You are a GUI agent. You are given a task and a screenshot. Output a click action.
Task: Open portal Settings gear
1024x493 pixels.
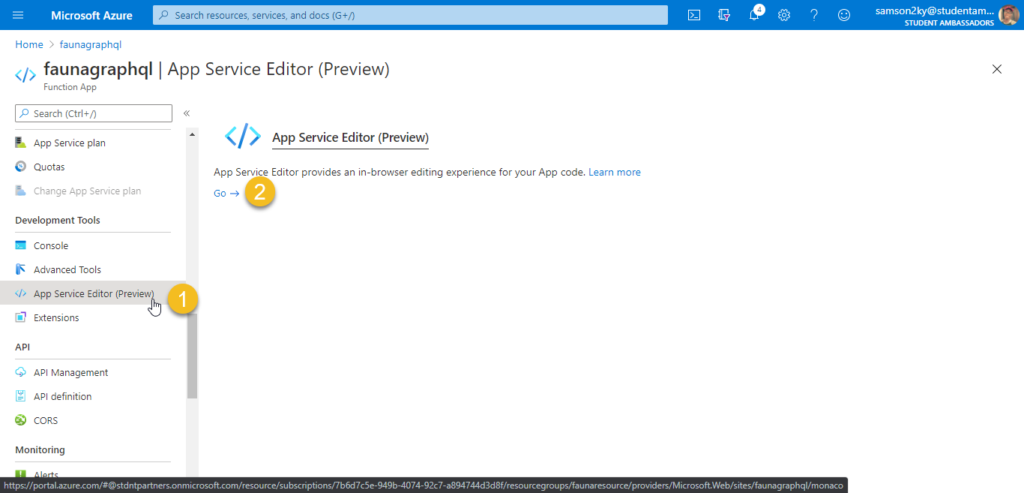pos(784,15)
